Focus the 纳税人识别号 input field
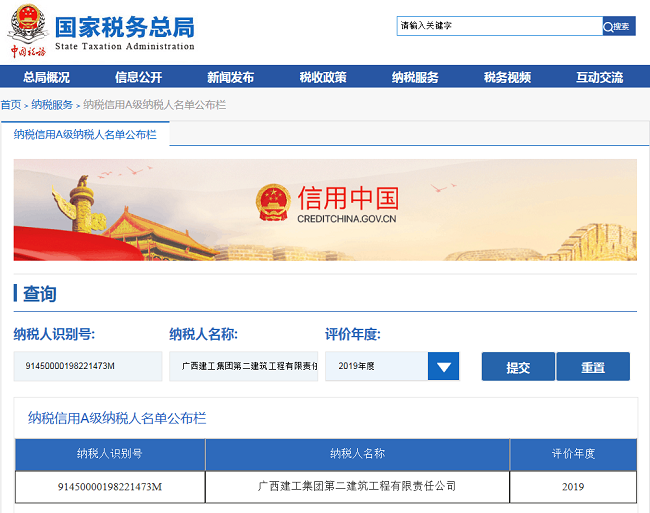 pyautogui.click(x=88, y=367)
